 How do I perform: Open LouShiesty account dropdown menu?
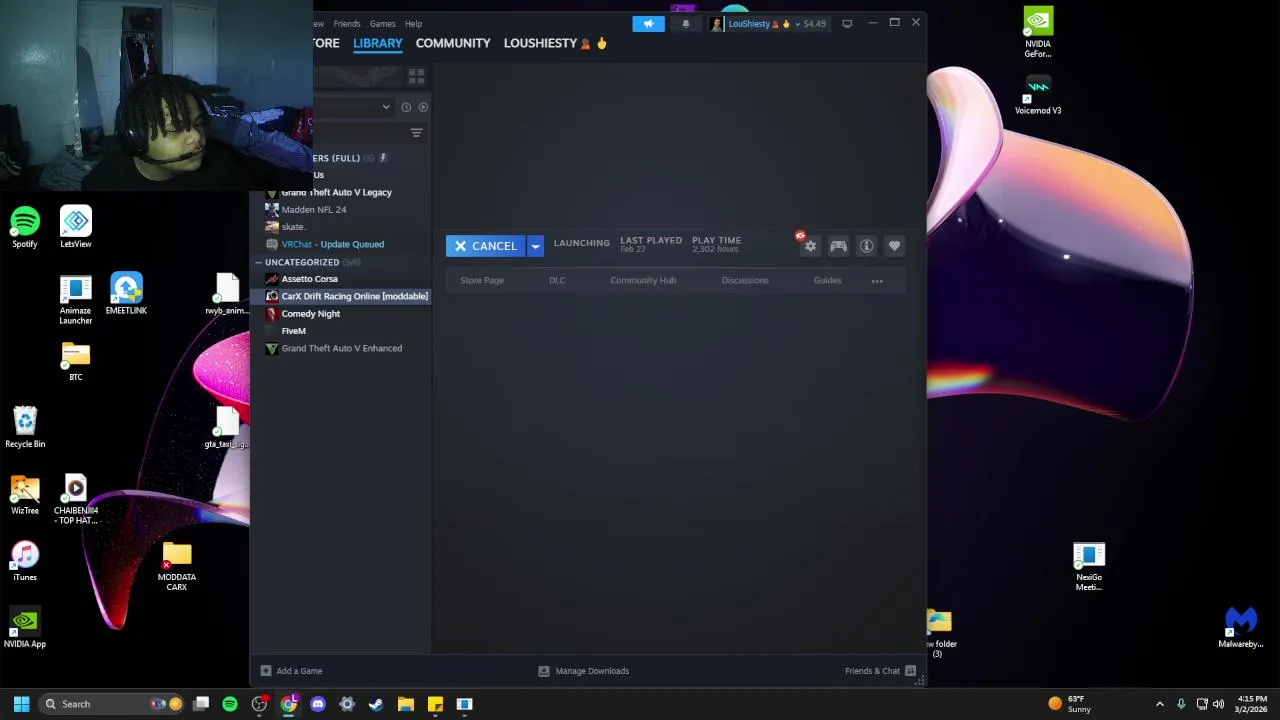[x=768, y=23]
